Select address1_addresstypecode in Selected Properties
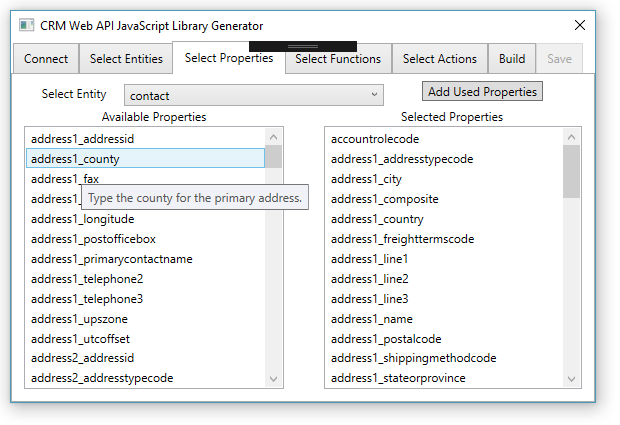This screenshot has width=620, height=425. [x=444, y=159]
